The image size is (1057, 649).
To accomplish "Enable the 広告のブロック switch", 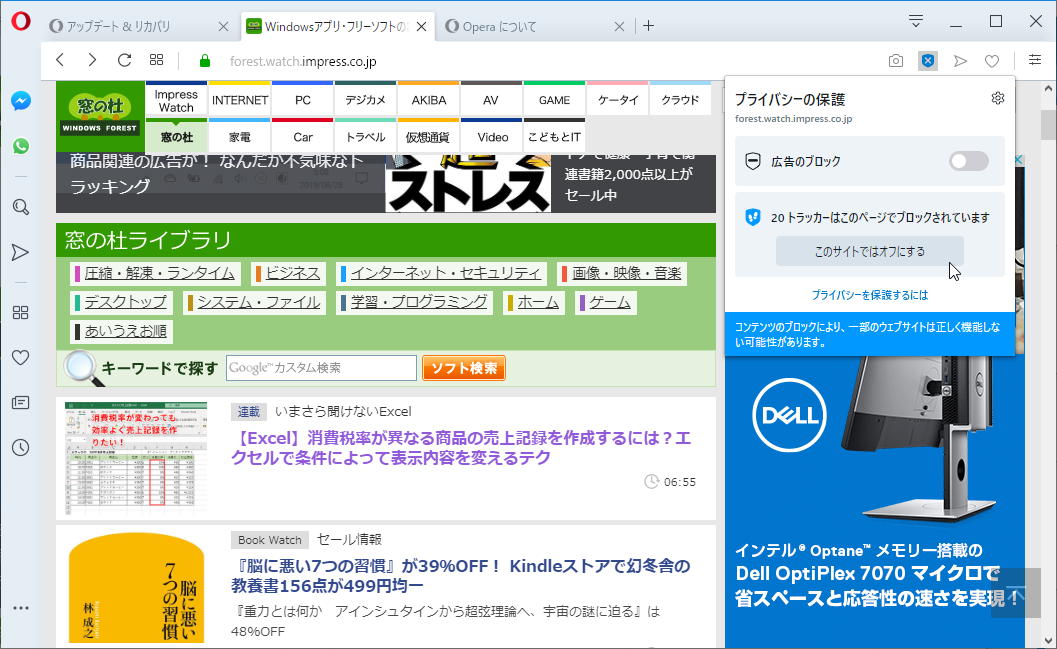I will (x=968, y=161).
